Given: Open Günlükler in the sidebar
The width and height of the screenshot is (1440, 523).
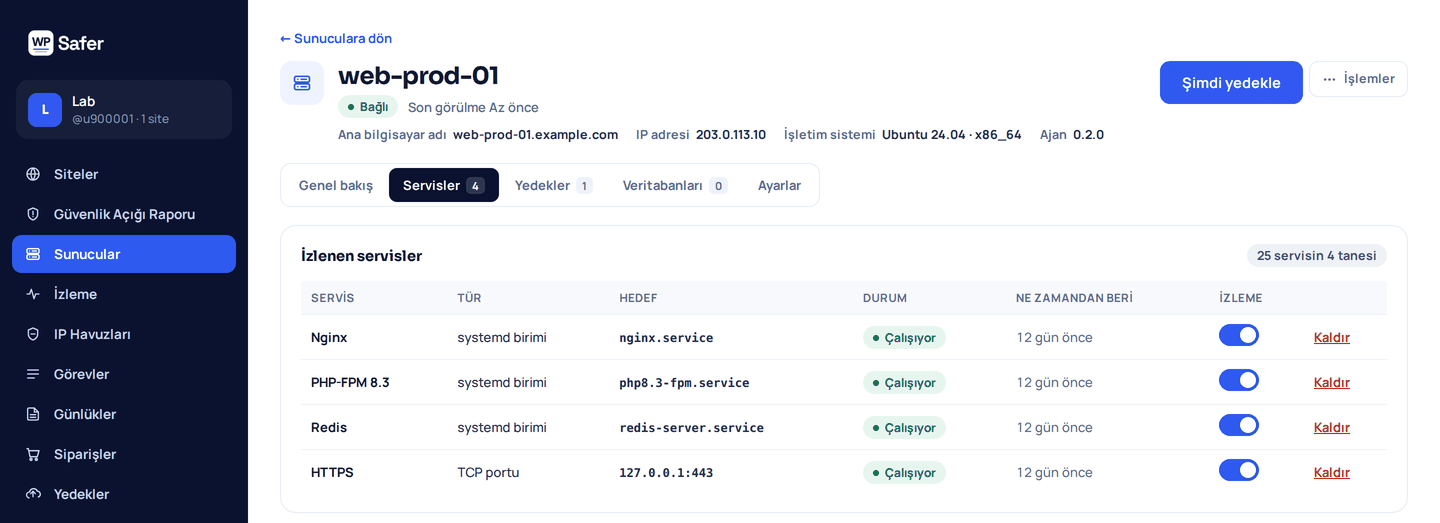Looking at the screenshot, I should 124,414.
